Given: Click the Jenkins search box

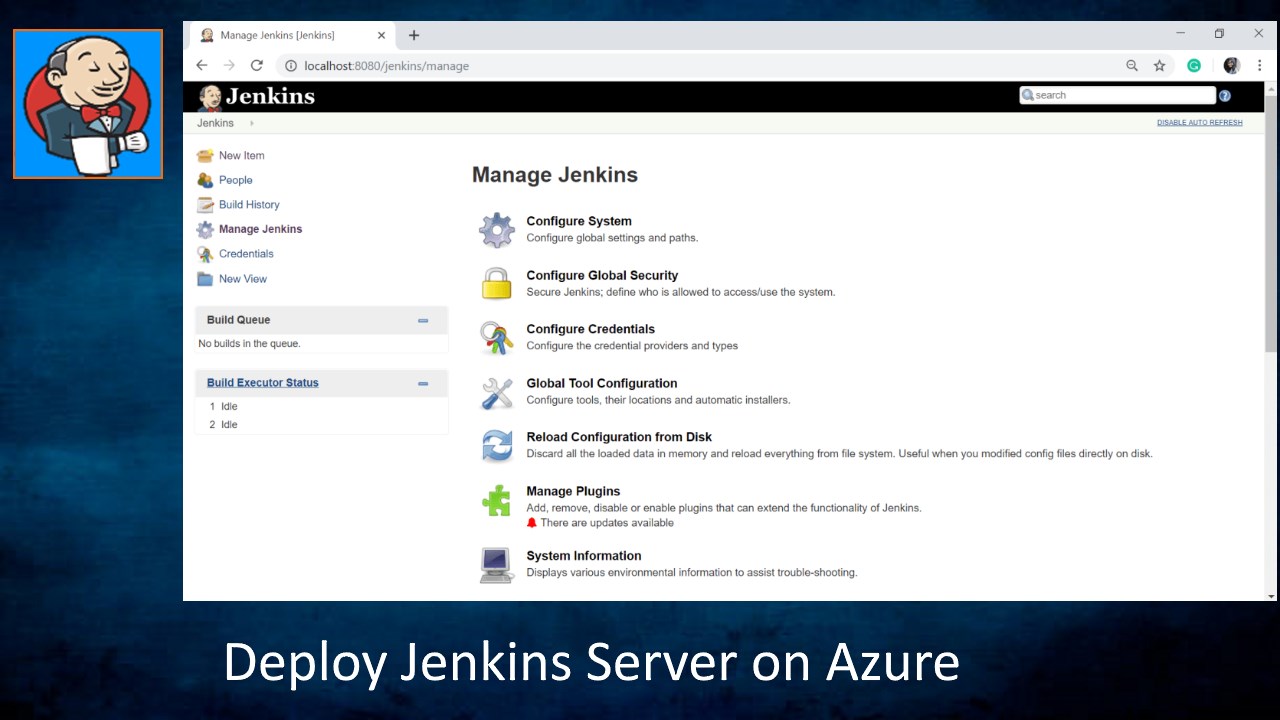Looking at the screenshot, I should click(x=1117, y=95).
